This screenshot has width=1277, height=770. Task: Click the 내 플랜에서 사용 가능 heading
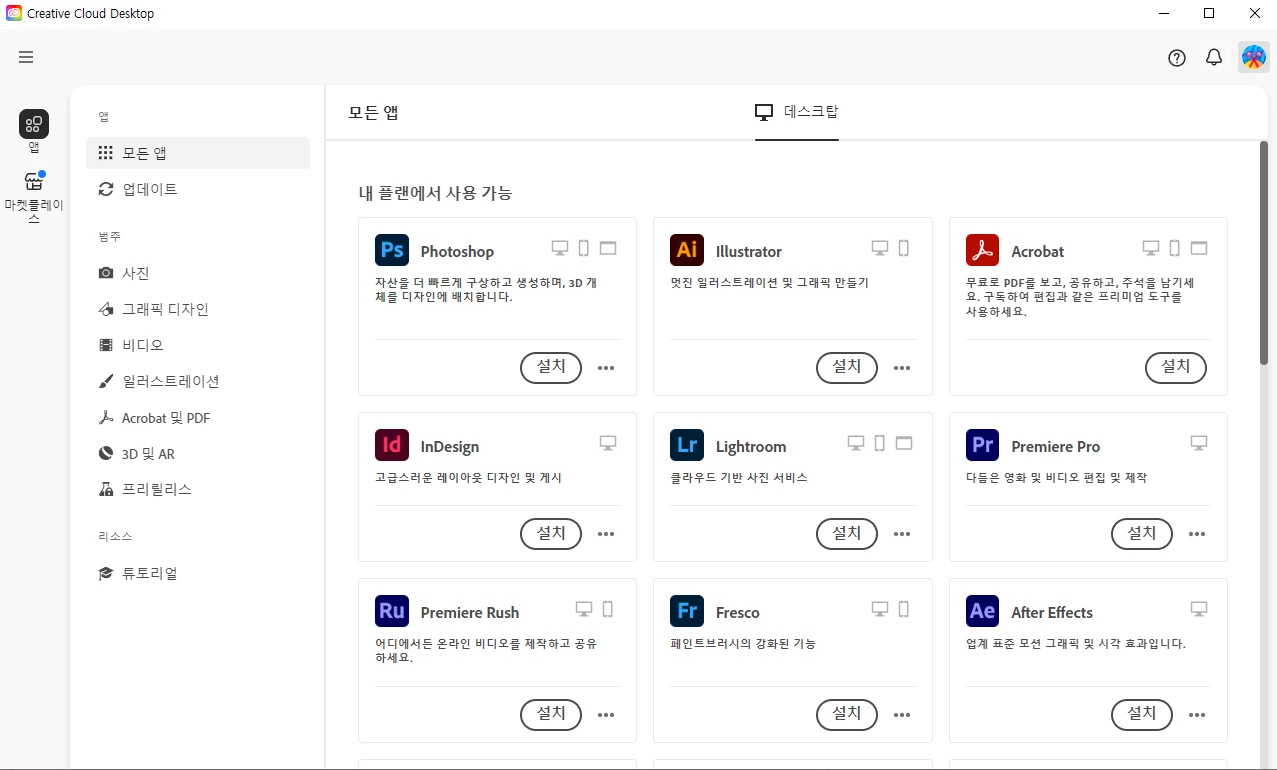(435, 193)
